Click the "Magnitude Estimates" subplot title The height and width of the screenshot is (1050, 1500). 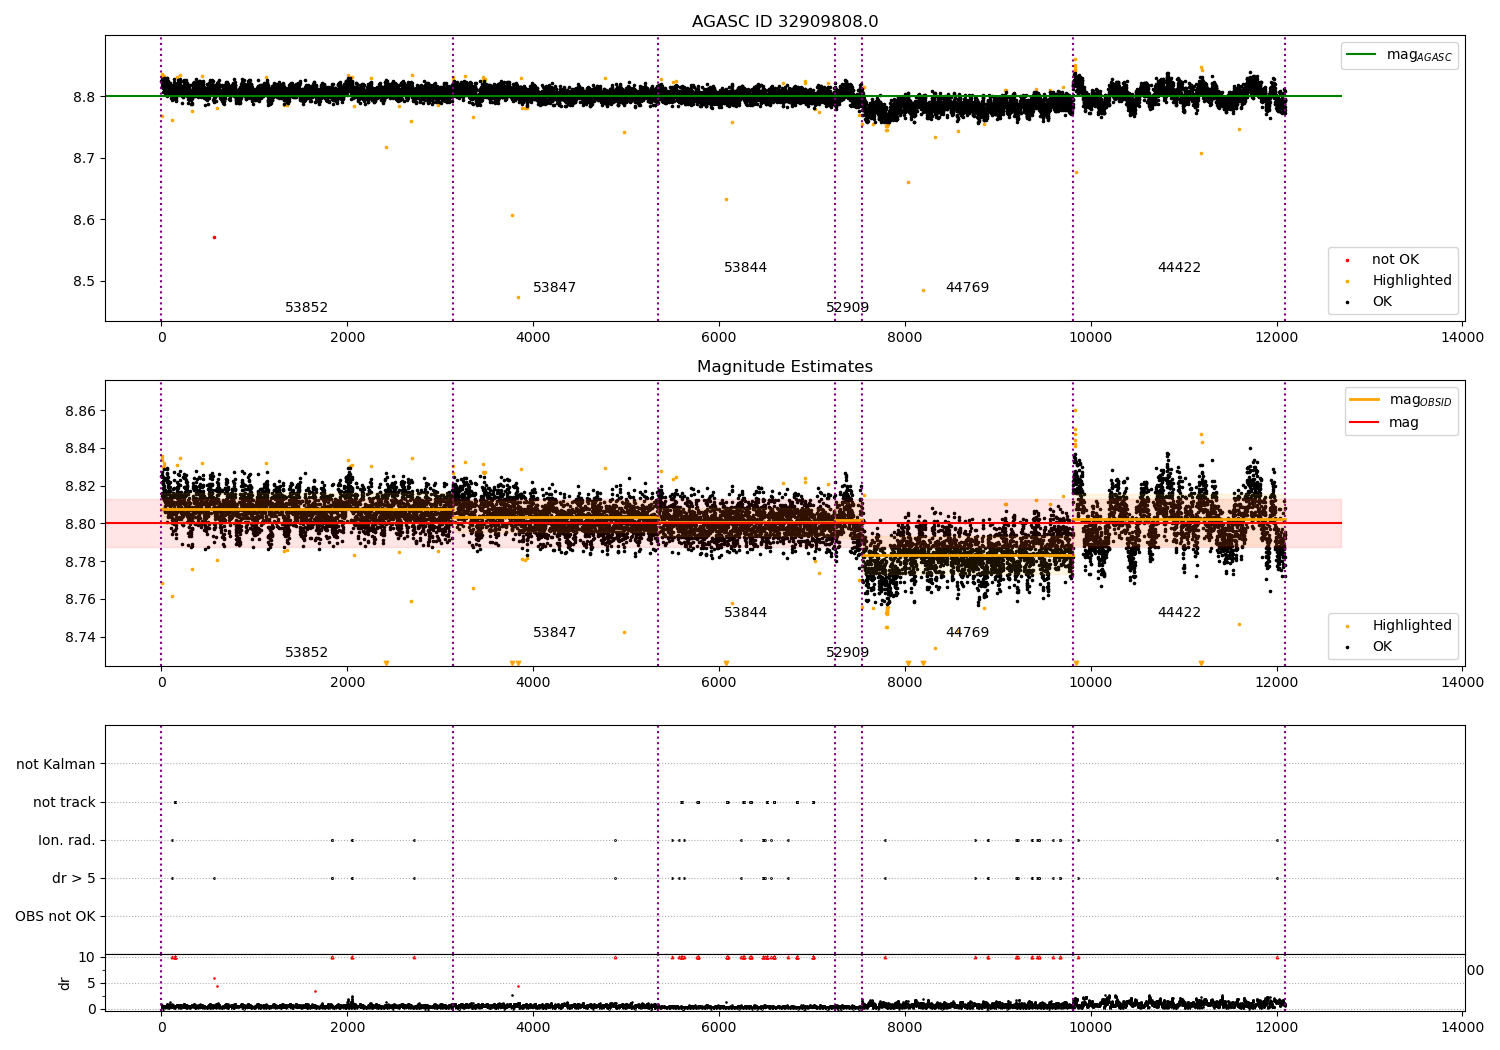[x=785, y=367]
